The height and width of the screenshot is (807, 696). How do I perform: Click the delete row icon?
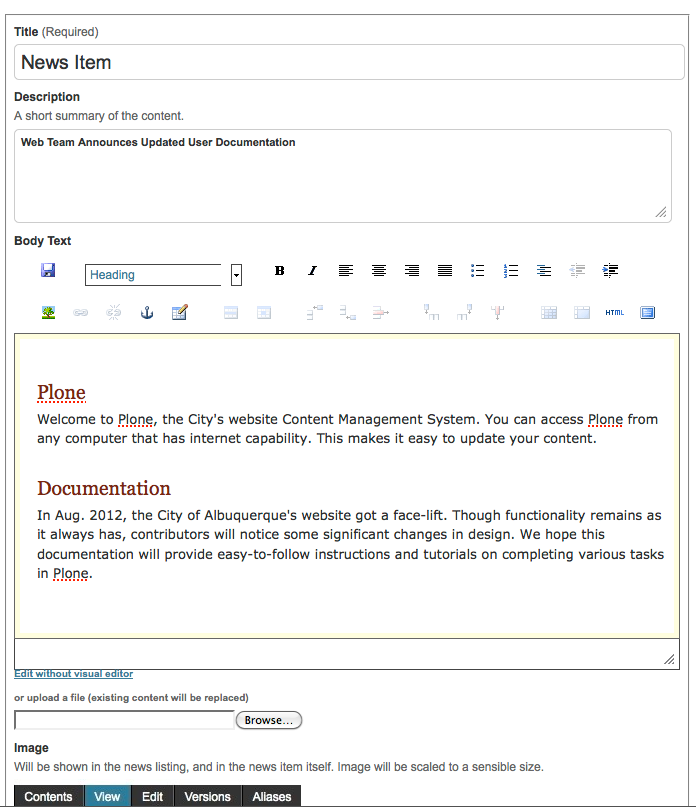[x=380, y=312]
